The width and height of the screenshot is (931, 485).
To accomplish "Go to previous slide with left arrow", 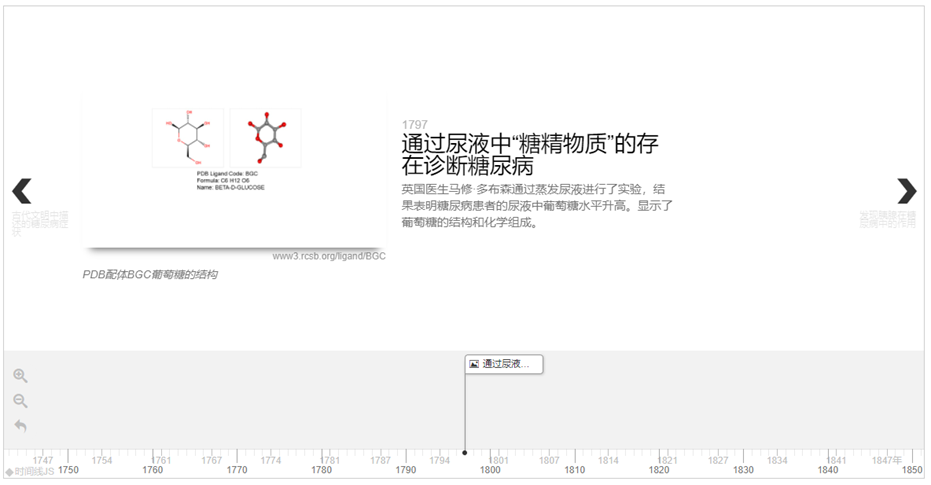I will pyautogui.click(x=22, y=191).
